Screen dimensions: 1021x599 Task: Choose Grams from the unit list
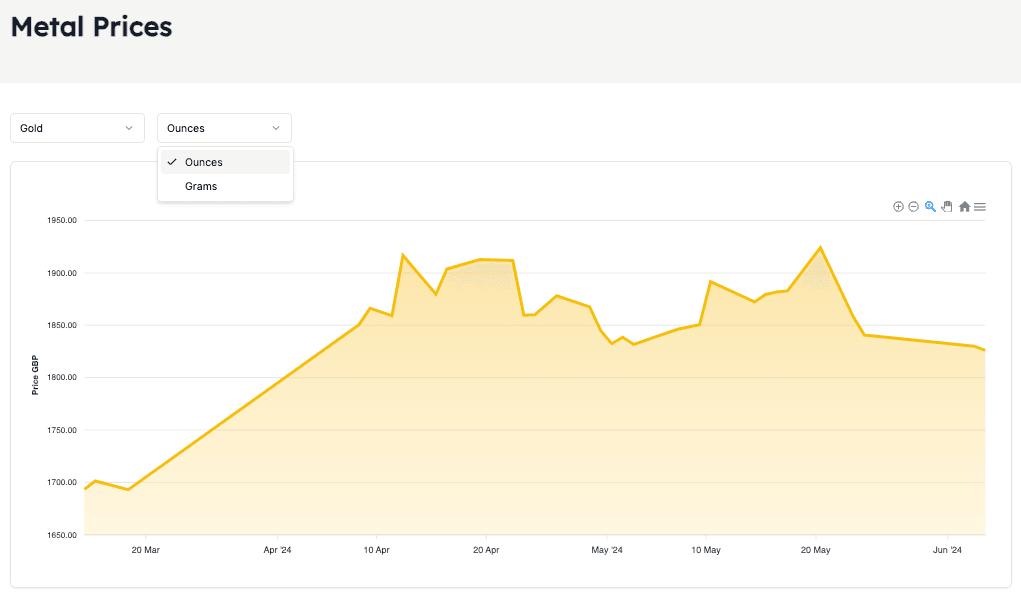201,186
